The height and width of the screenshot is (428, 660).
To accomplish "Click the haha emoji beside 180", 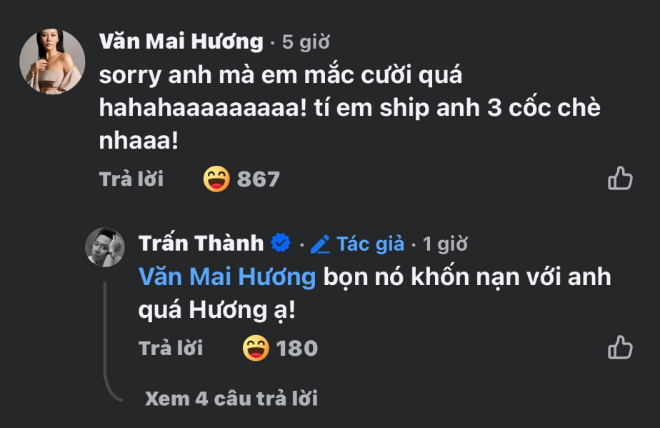I will tap(257, 348).
